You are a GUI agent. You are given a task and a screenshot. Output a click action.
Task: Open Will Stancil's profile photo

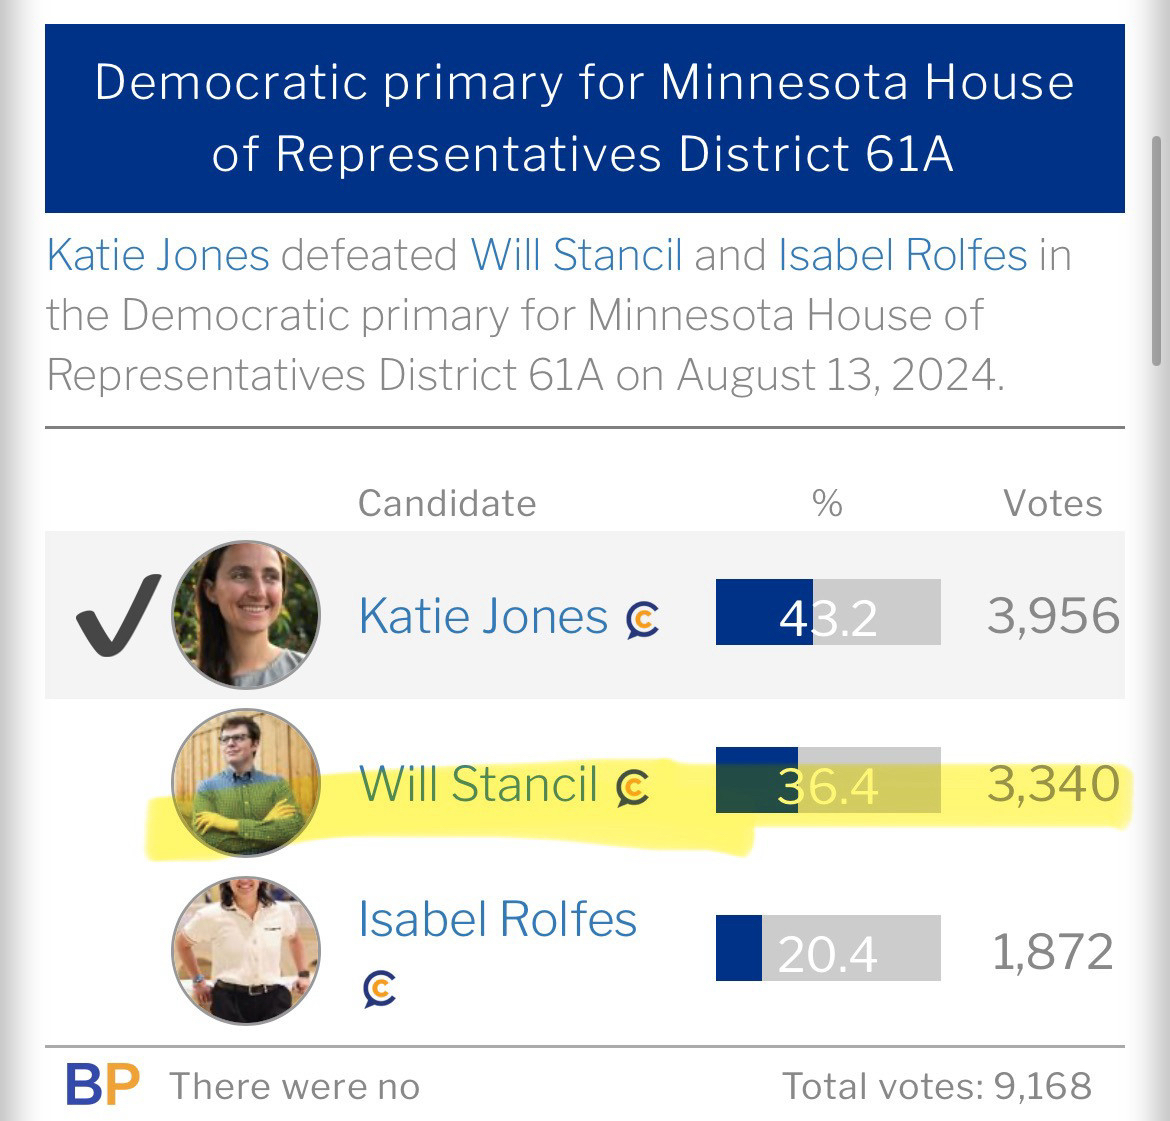(246, 783)
